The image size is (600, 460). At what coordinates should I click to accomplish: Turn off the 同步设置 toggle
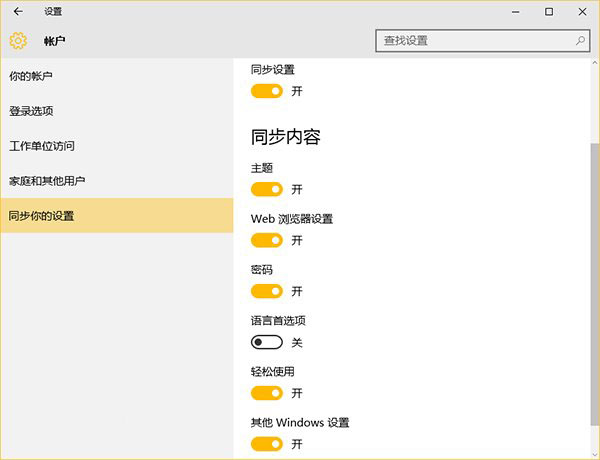[x=267, y=91]
